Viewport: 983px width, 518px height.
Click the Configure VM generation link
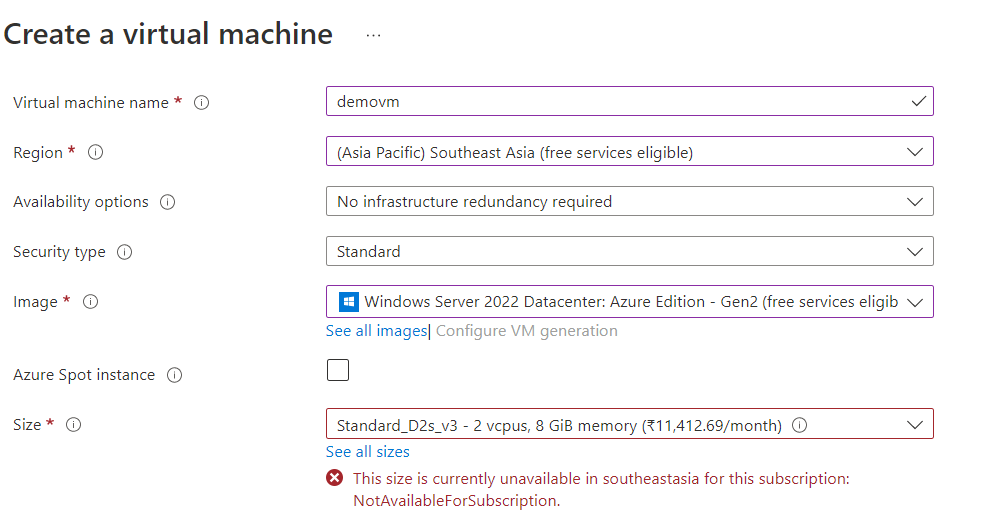(527, 331)
